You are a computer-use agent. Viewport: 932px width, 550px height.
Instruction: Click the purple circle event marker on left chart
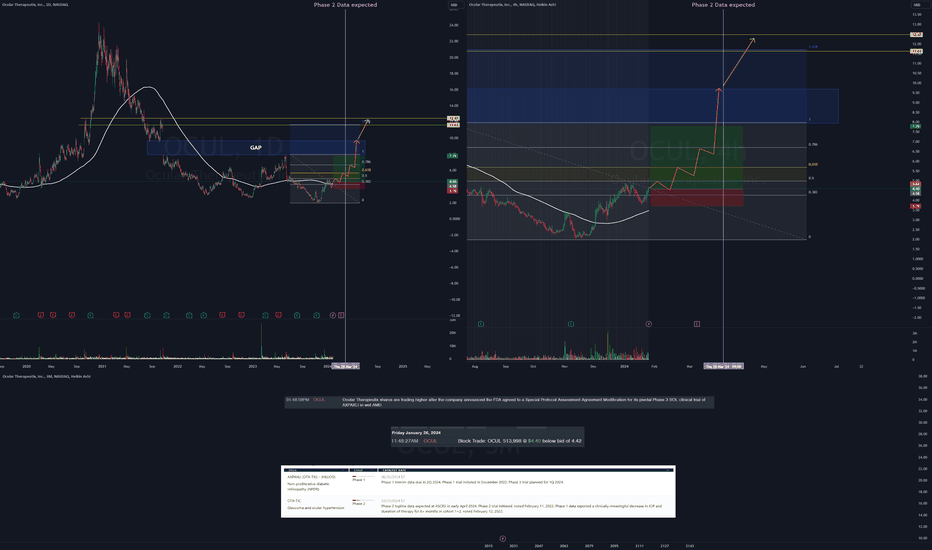tap(333, 315)
